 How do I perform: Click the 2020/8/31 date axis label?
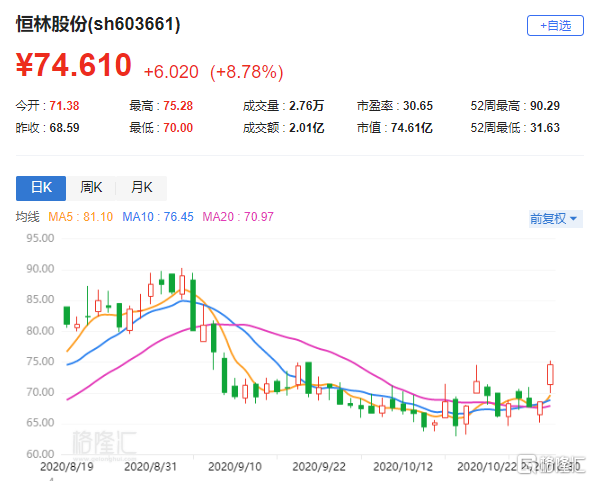[150, 467]
